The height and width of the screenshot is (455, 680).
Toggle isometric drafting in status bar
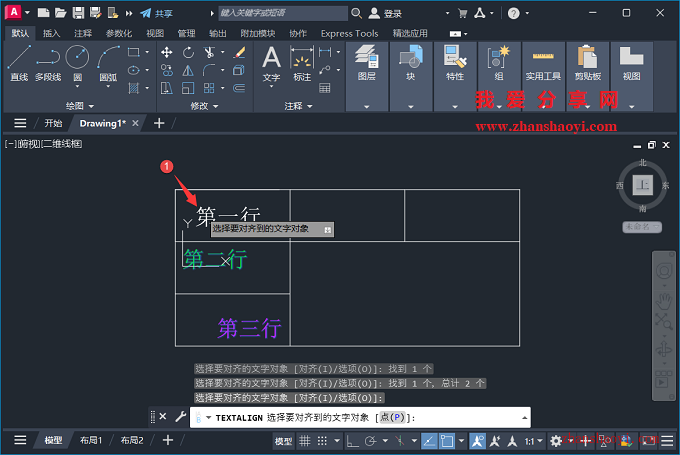pyautogui.click(x=400, y=441)
